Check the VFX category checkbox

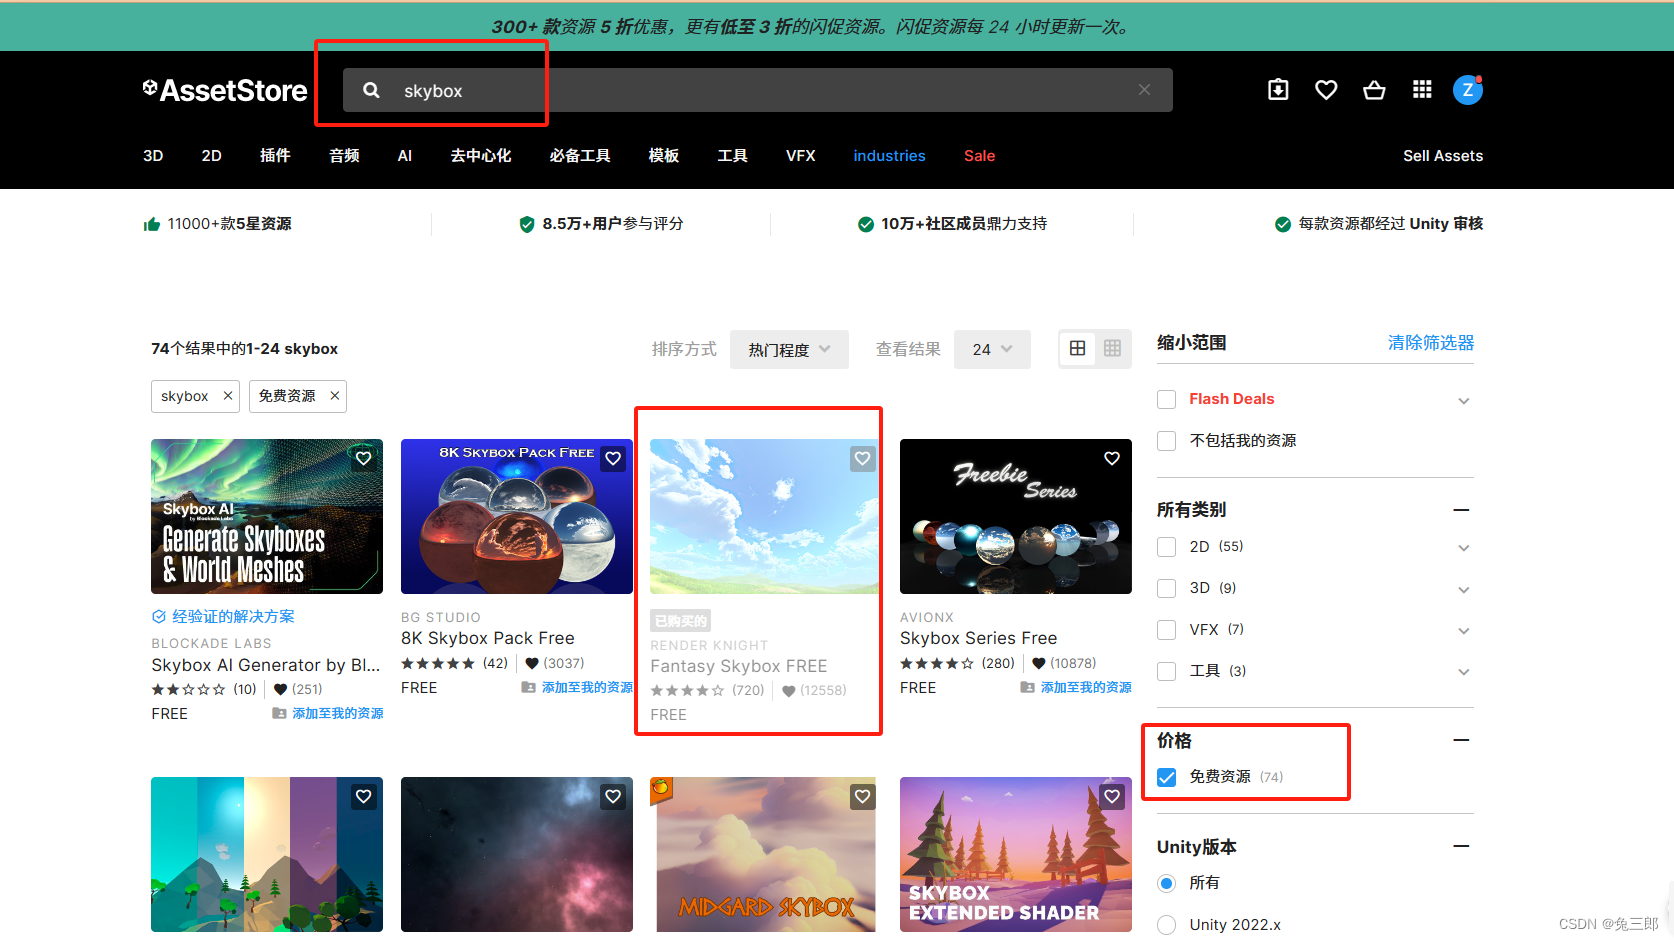(1166, 630)
